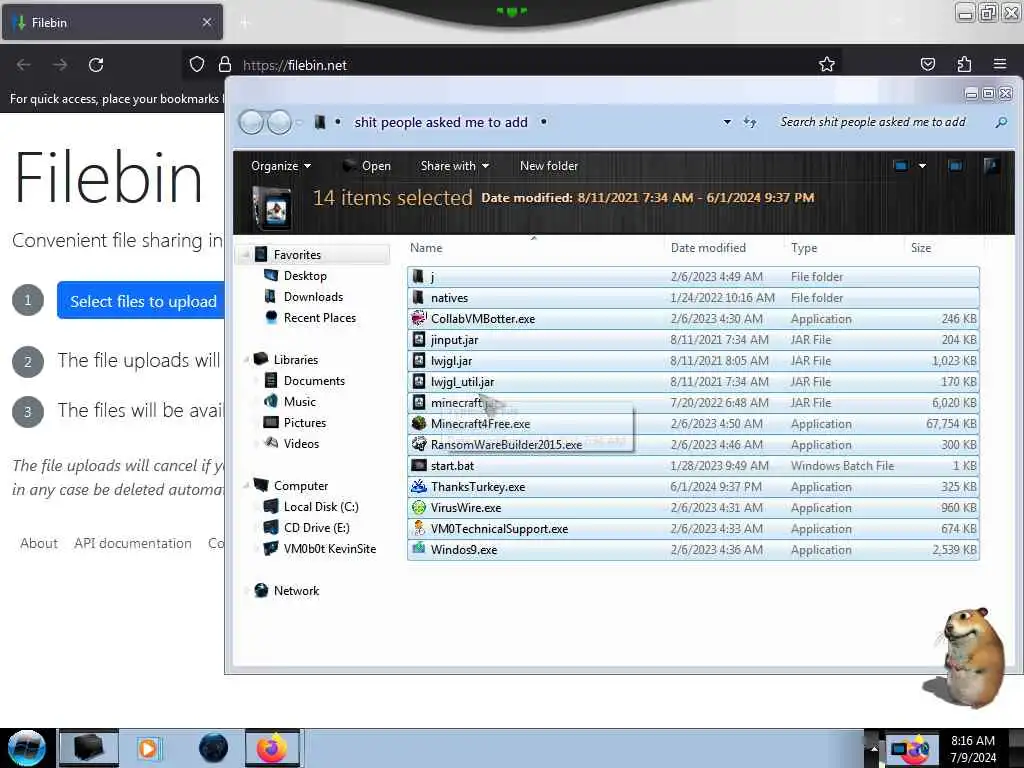1024x768 pixels.
Task: Expand the Network tree node
Action: (x=246, y=590)
